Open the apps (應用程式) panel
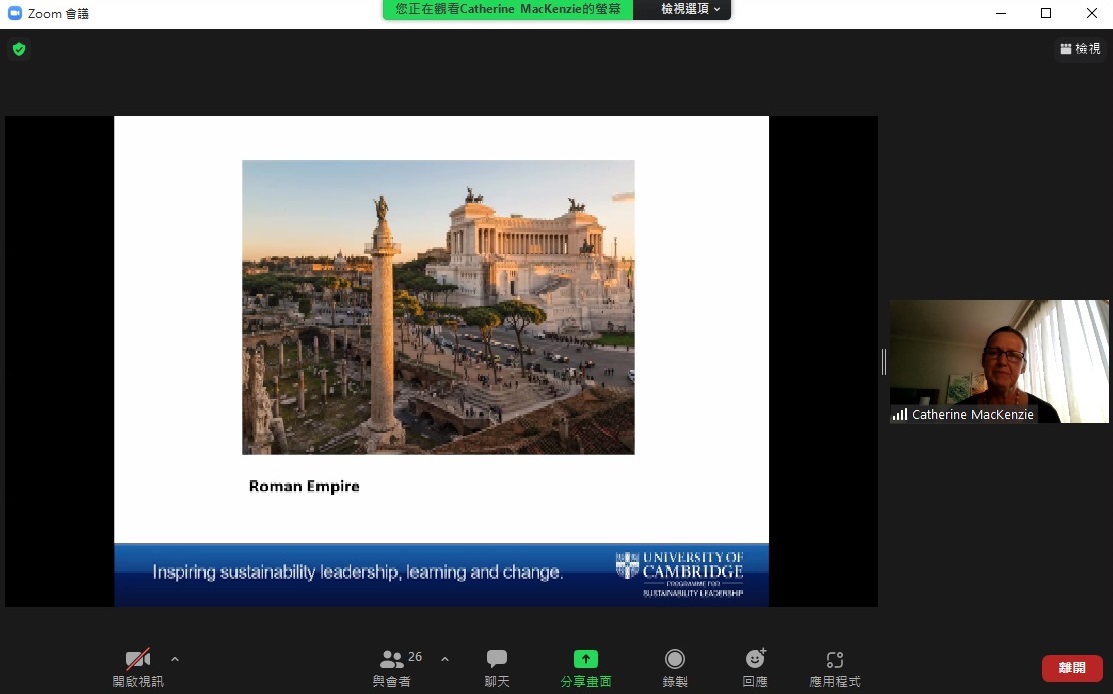Image resolution: width=1113 pixels, height=694 pixels. [x=834, y=668]
